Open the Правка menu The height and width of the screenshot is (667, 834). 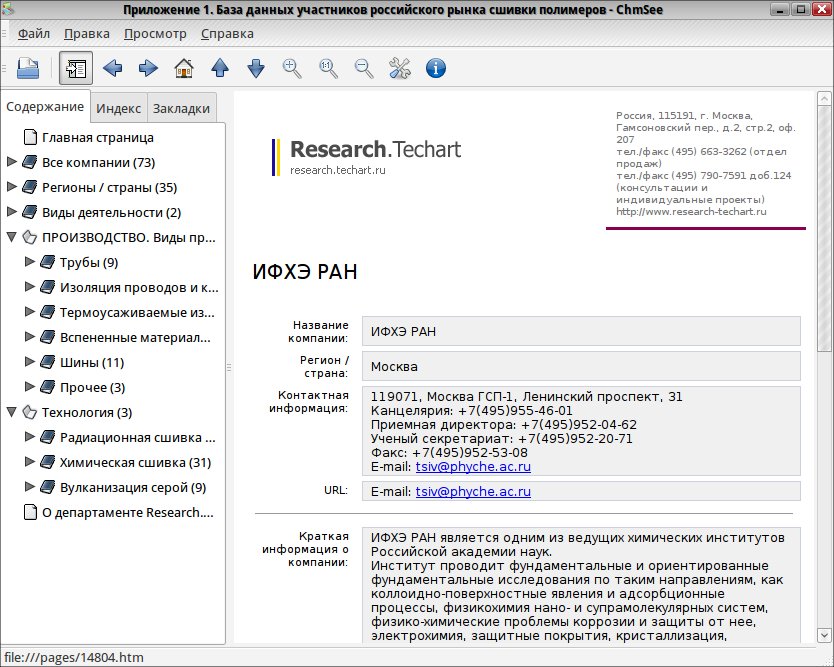[87, 34]
